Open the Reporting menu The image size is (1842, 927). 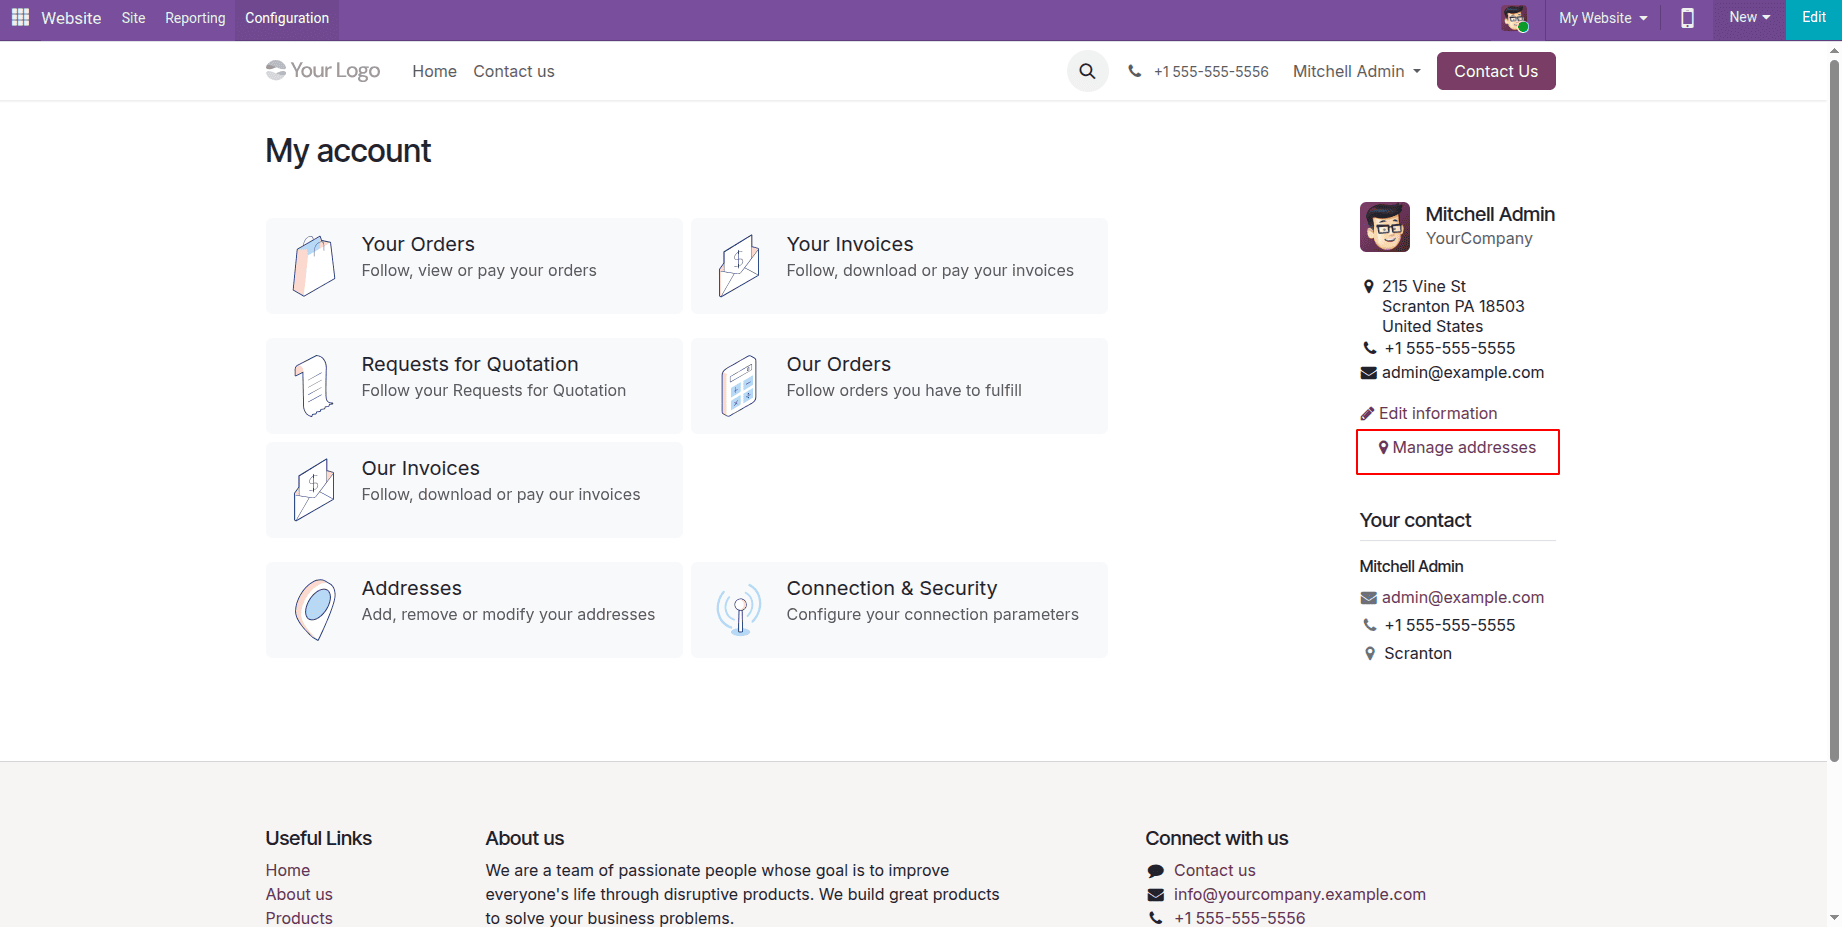click(x=195, y=18)
